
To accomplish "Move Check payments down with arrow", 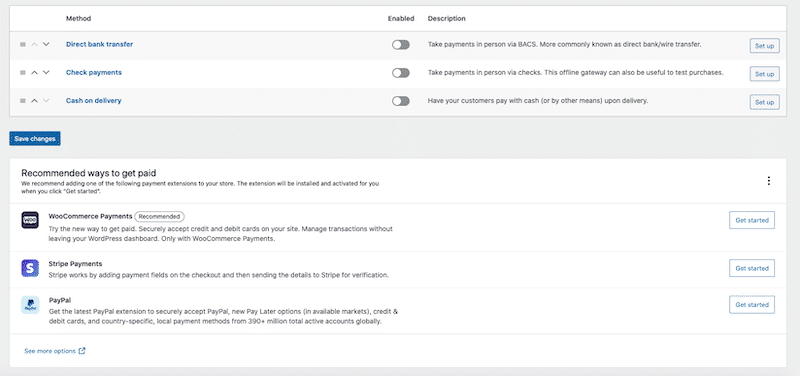I will pyautogui.click(x=46, y=72).
